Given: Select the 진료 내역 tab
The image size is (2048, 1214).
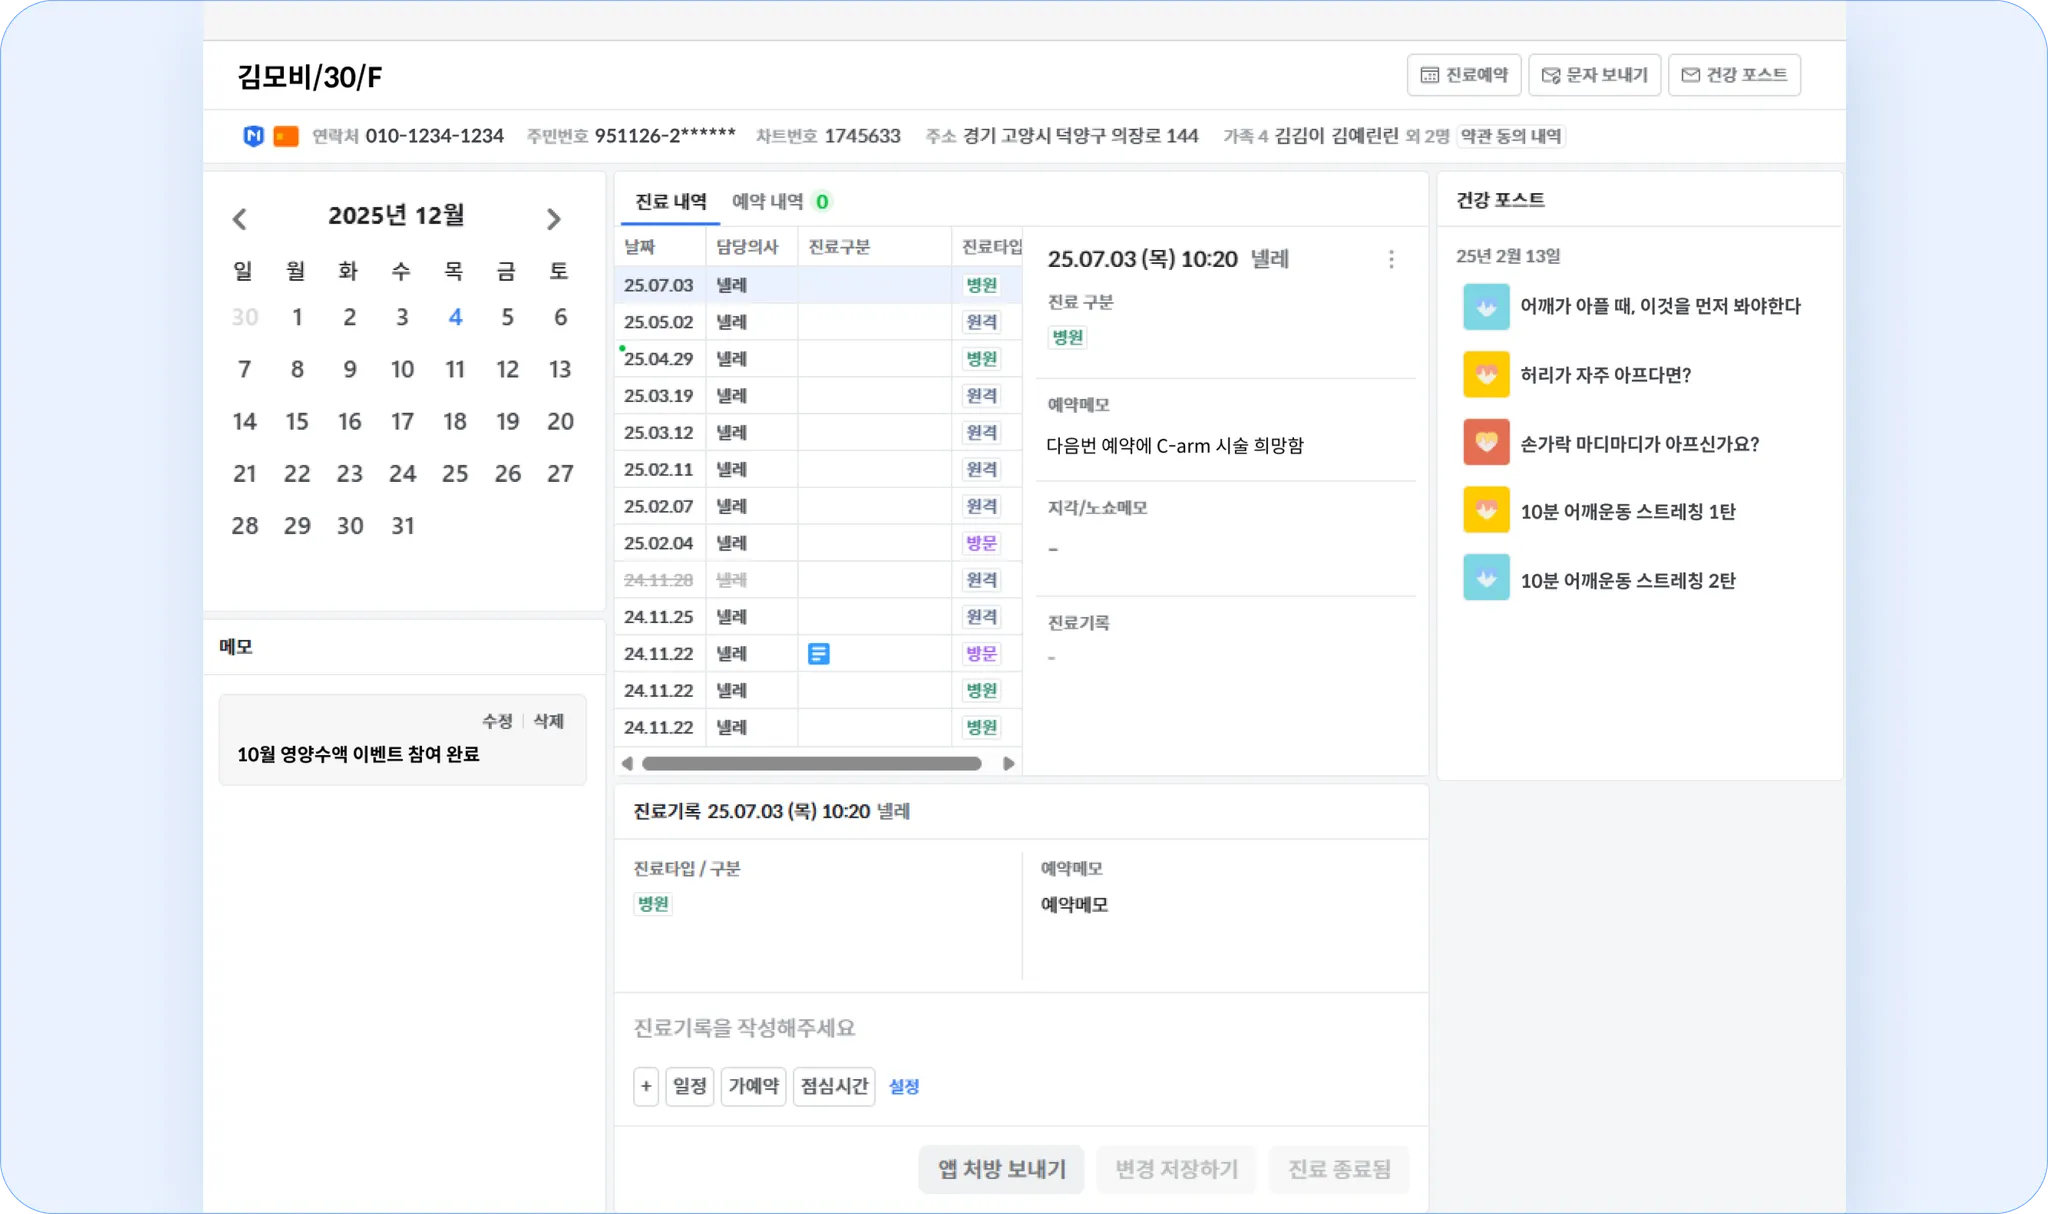Looking at the screenshot, I should (670, 202).
